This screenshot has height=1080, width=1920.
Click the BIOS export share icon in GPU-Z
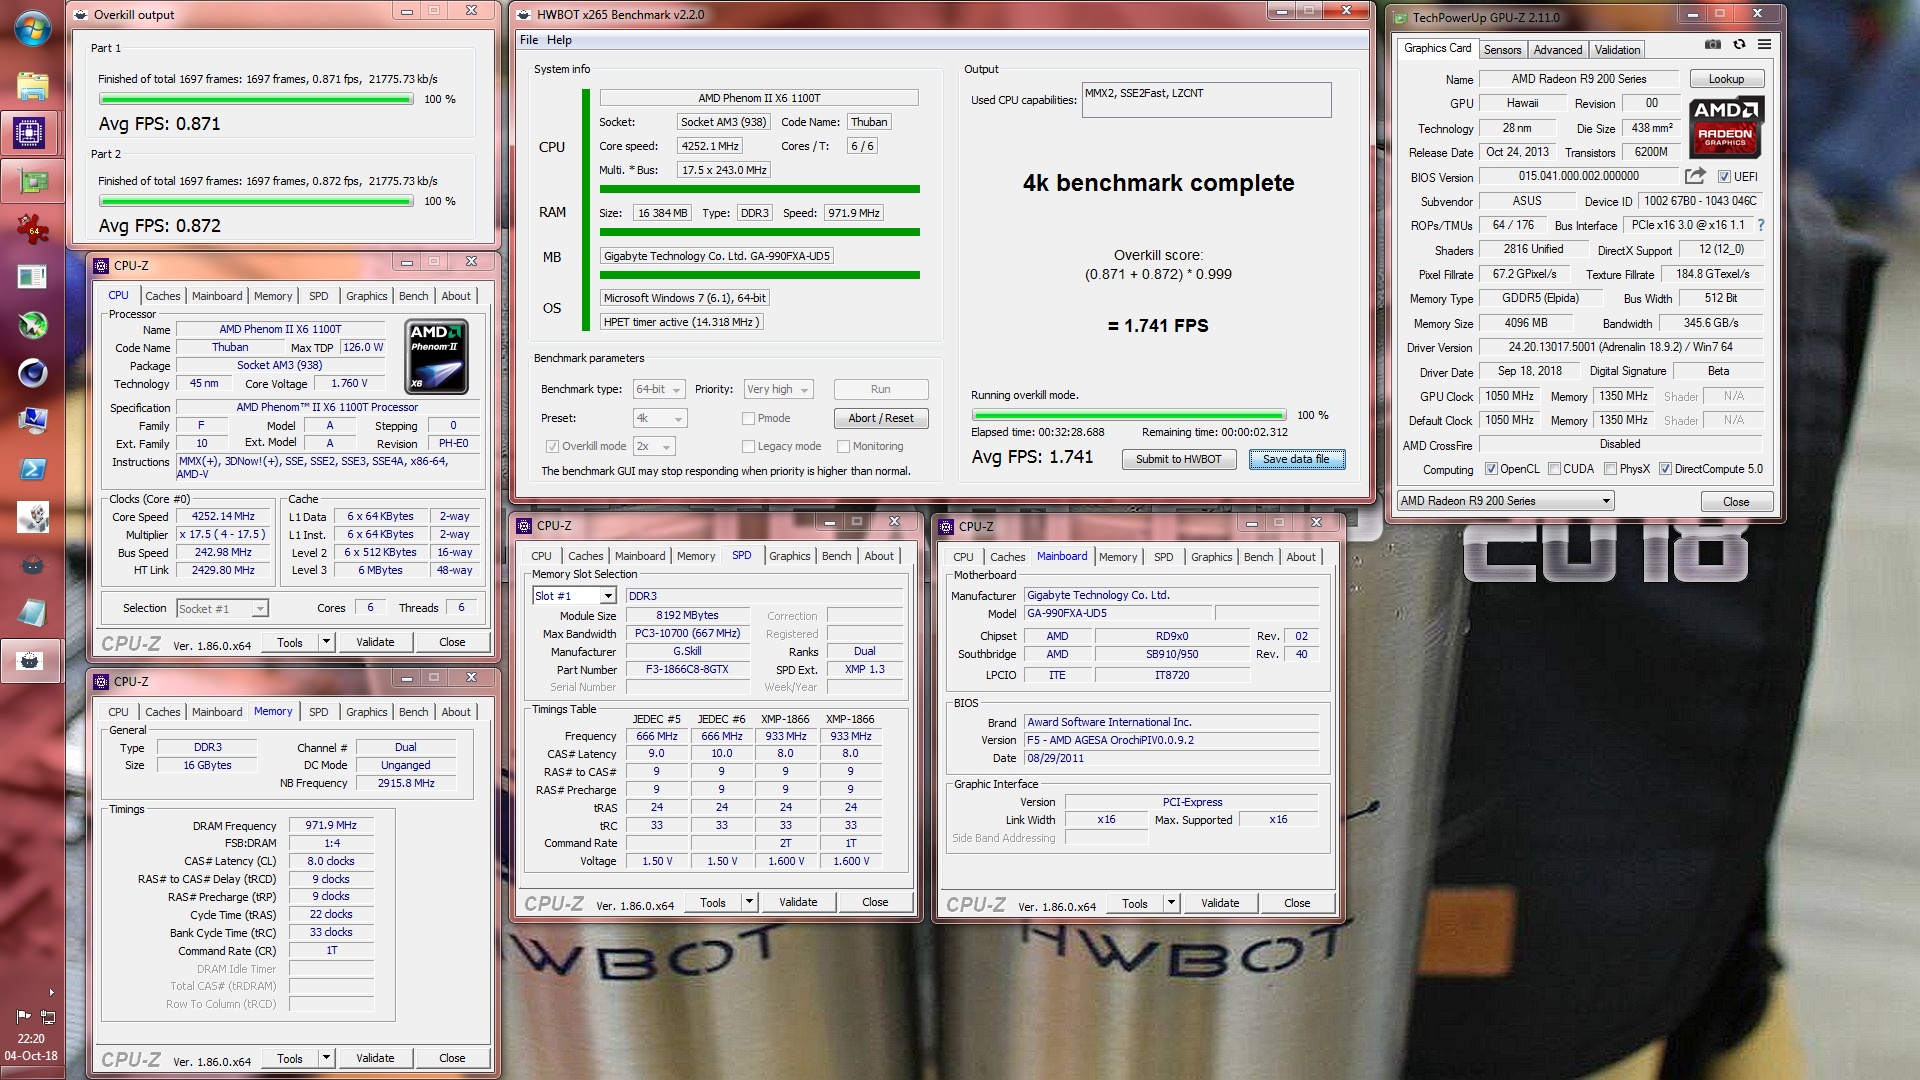[x=1694, y=176]
